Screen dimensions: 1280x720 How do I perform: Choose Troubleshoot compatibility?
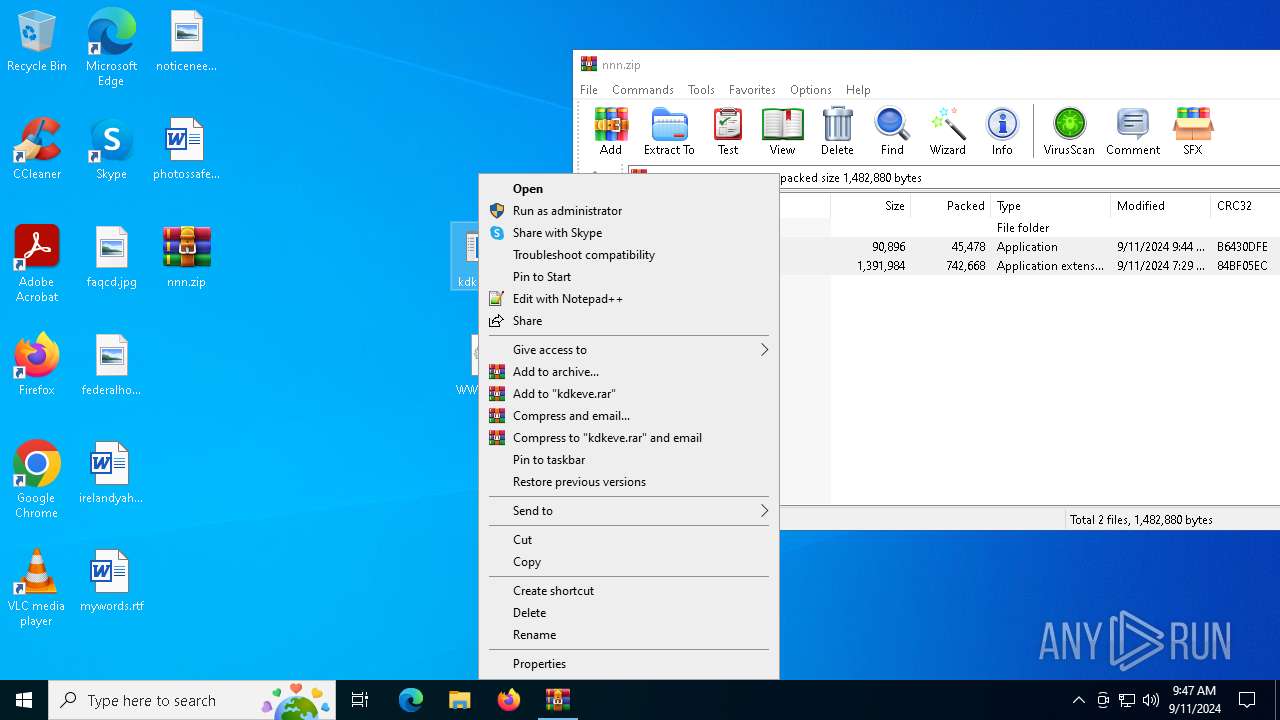pos(629,255)
